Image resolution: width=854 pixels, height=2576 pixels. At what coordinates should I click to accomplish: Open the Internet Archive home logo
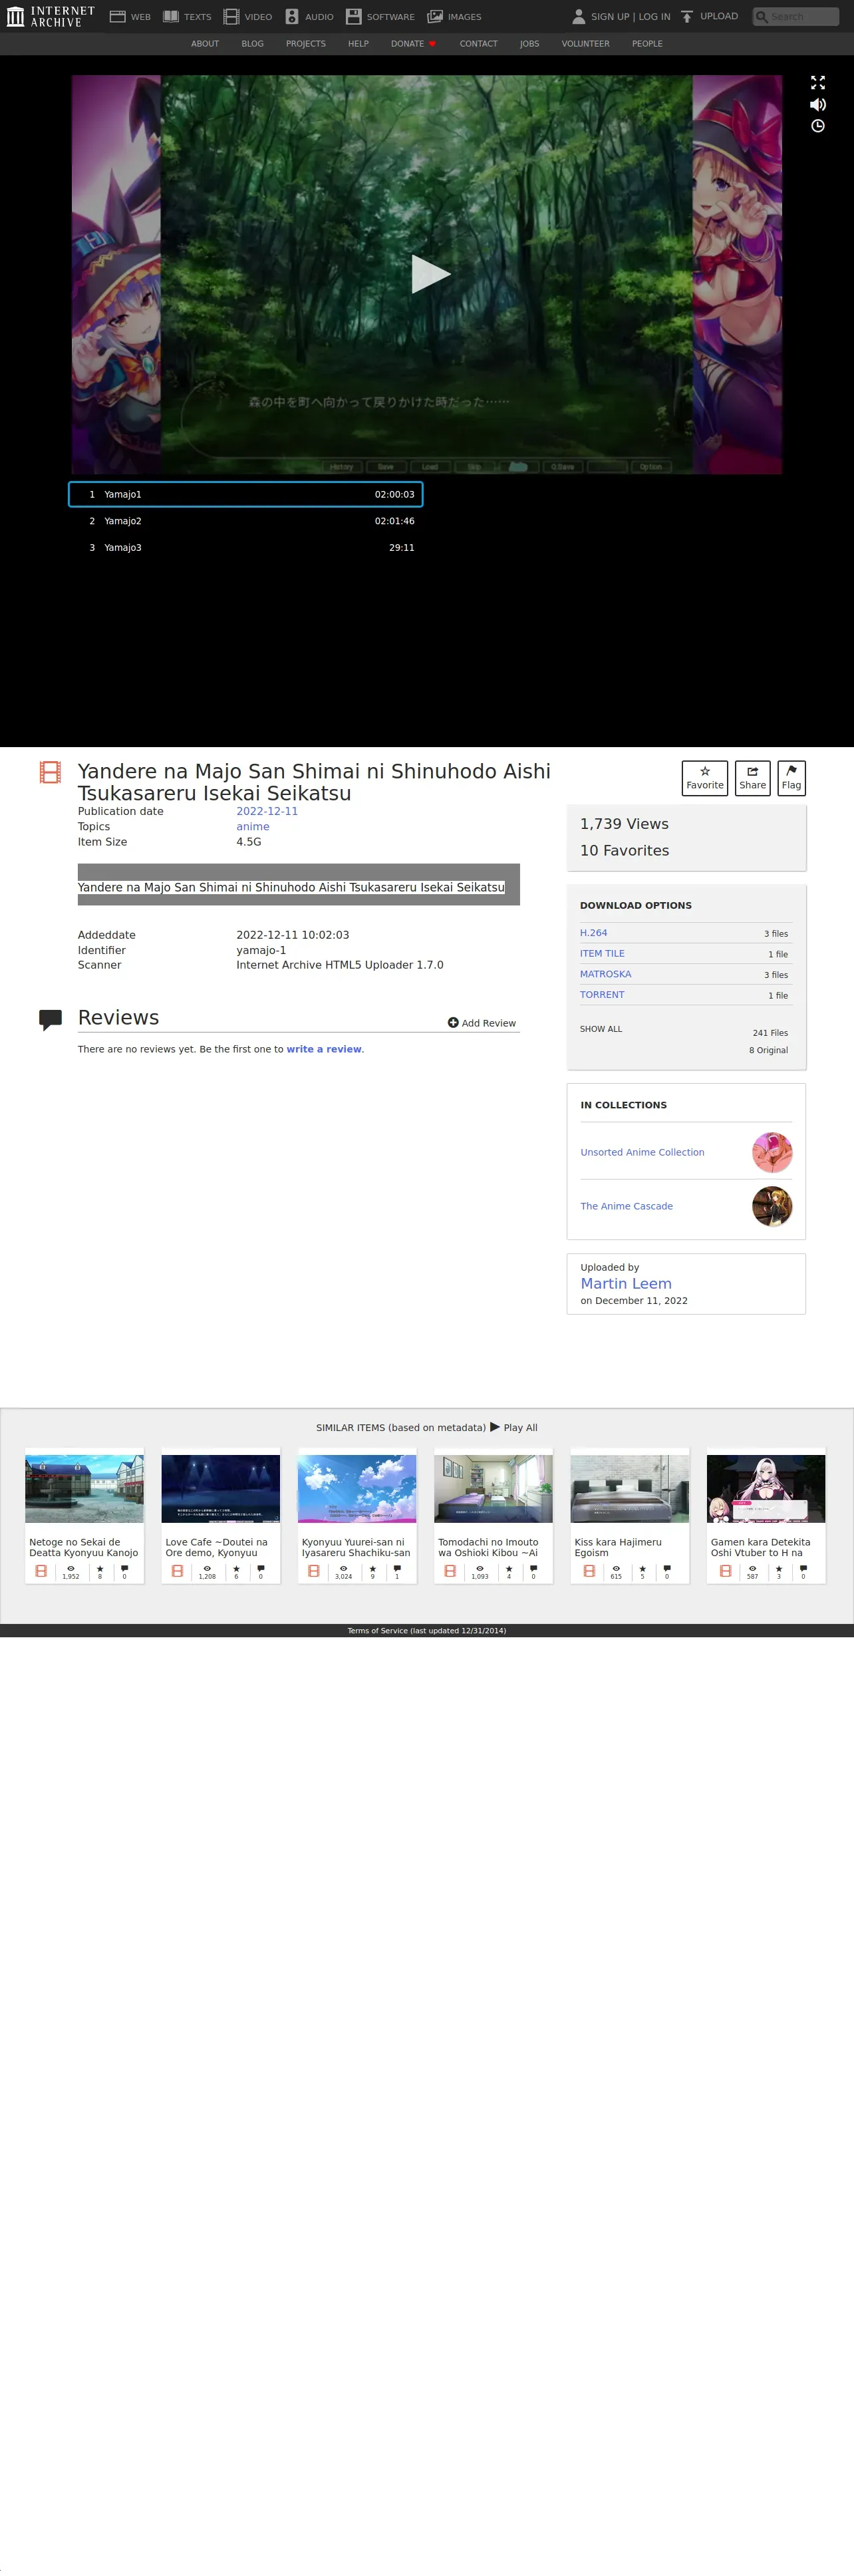50,16
